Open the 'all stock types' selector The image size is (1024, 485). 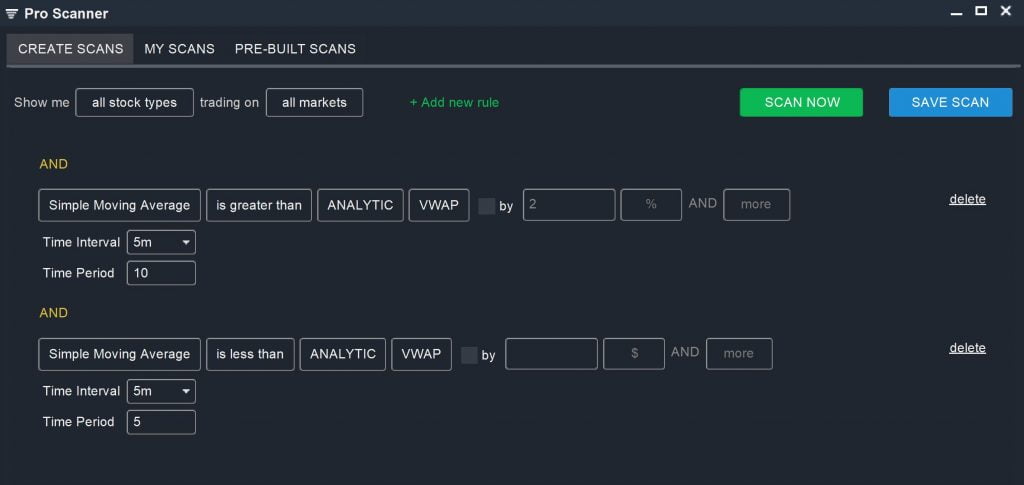134,102
